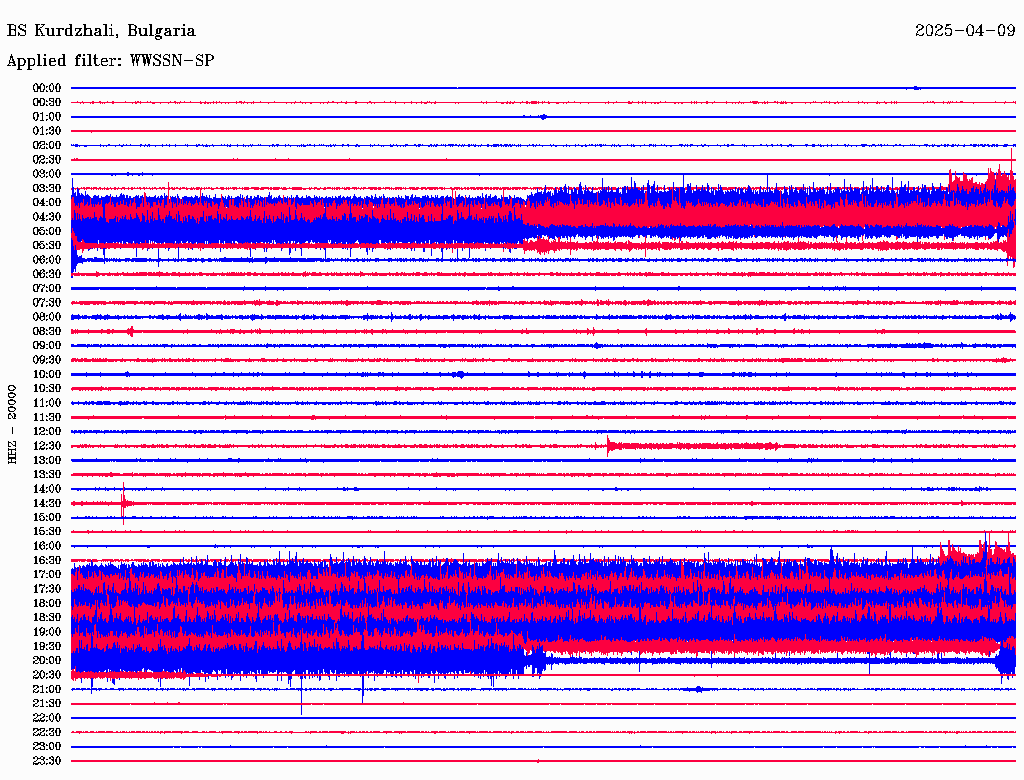Select the 03:30 time label
The height and width of the screenshot is (780, 1024).
pos(47,188)
